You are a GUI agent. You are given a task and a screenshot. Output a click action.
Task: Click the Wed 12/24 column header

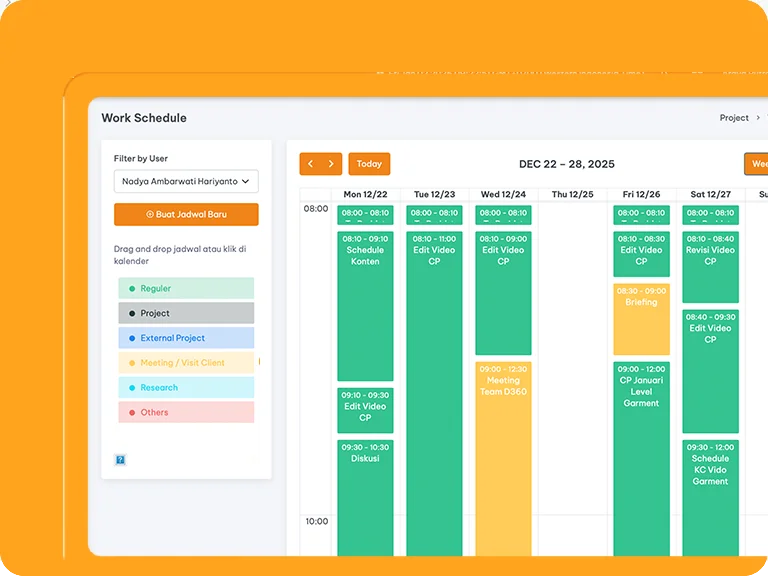point(504,194)
